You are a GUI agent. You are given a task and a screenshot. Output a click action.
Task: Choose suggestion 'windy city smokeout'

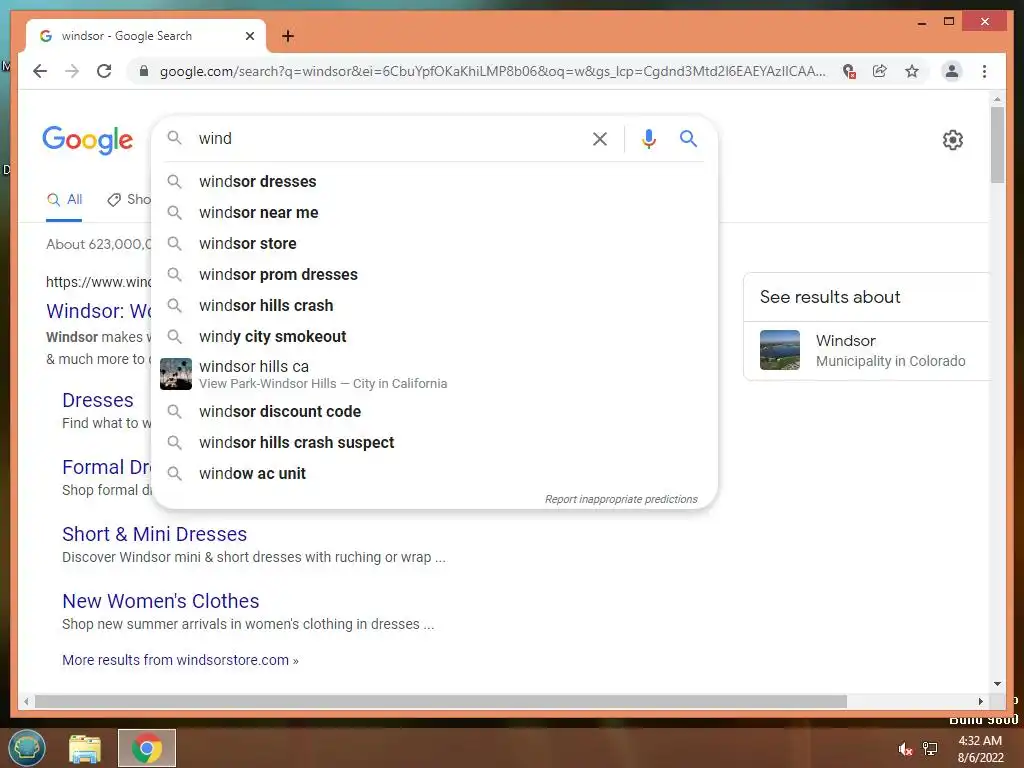434,336
